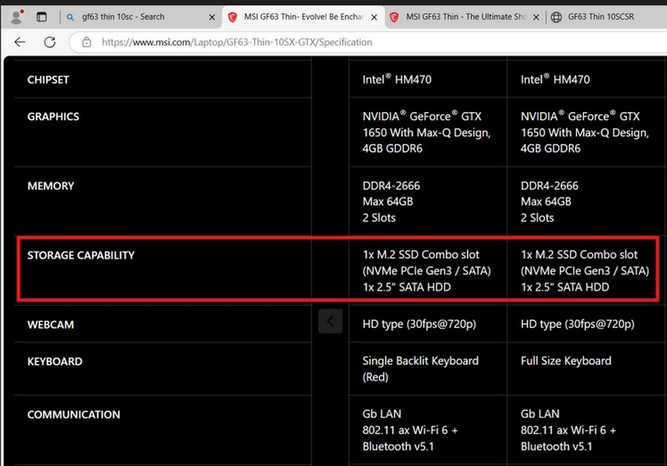Click the msi.com address bar URL

[237, 42]
